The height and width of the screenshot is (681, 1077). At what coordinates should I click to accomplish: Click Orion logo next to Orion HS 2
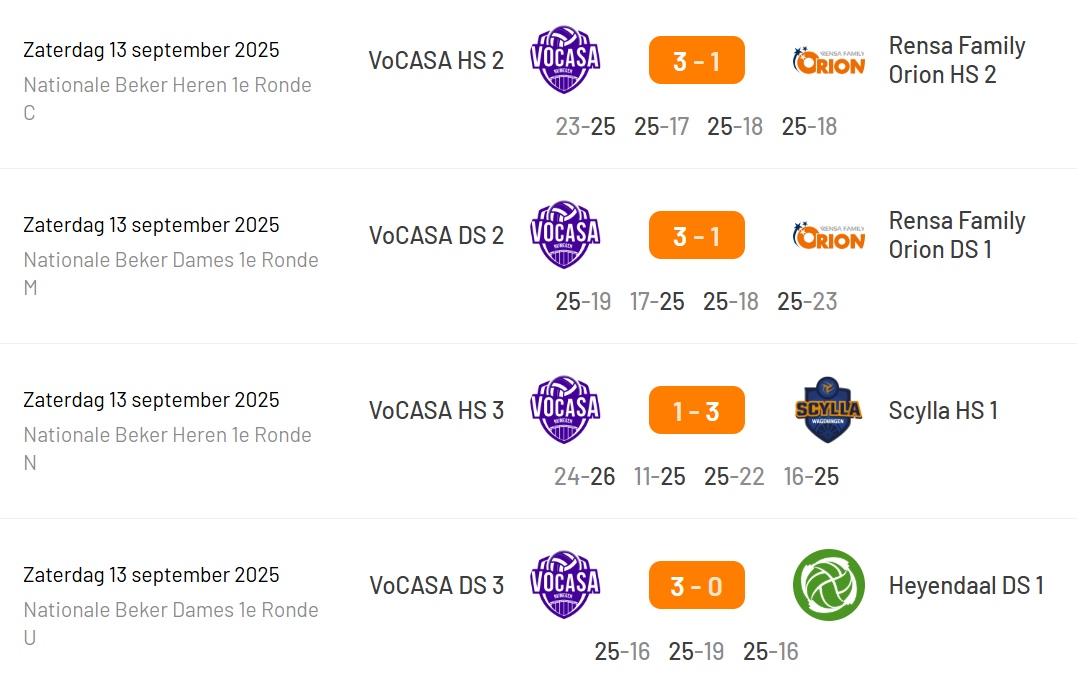828,60
